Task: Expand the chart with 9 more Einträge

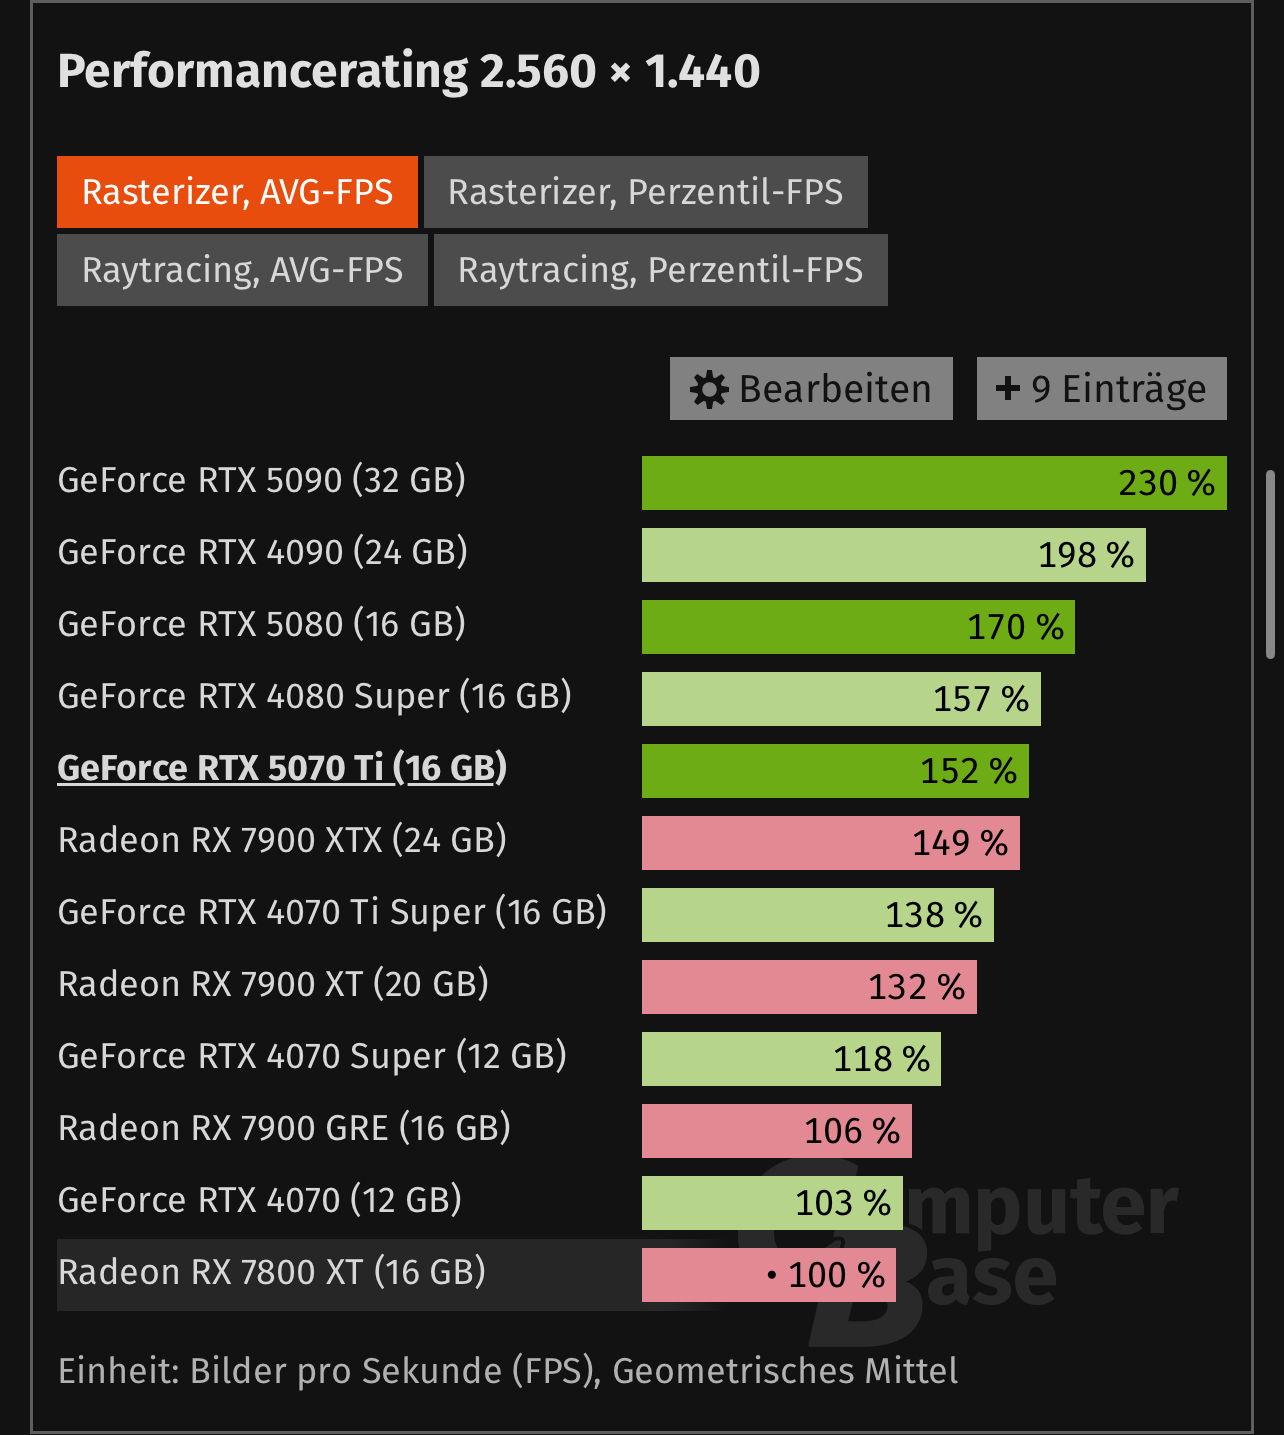Action: pyautogui.click(x=1102, y=388)
